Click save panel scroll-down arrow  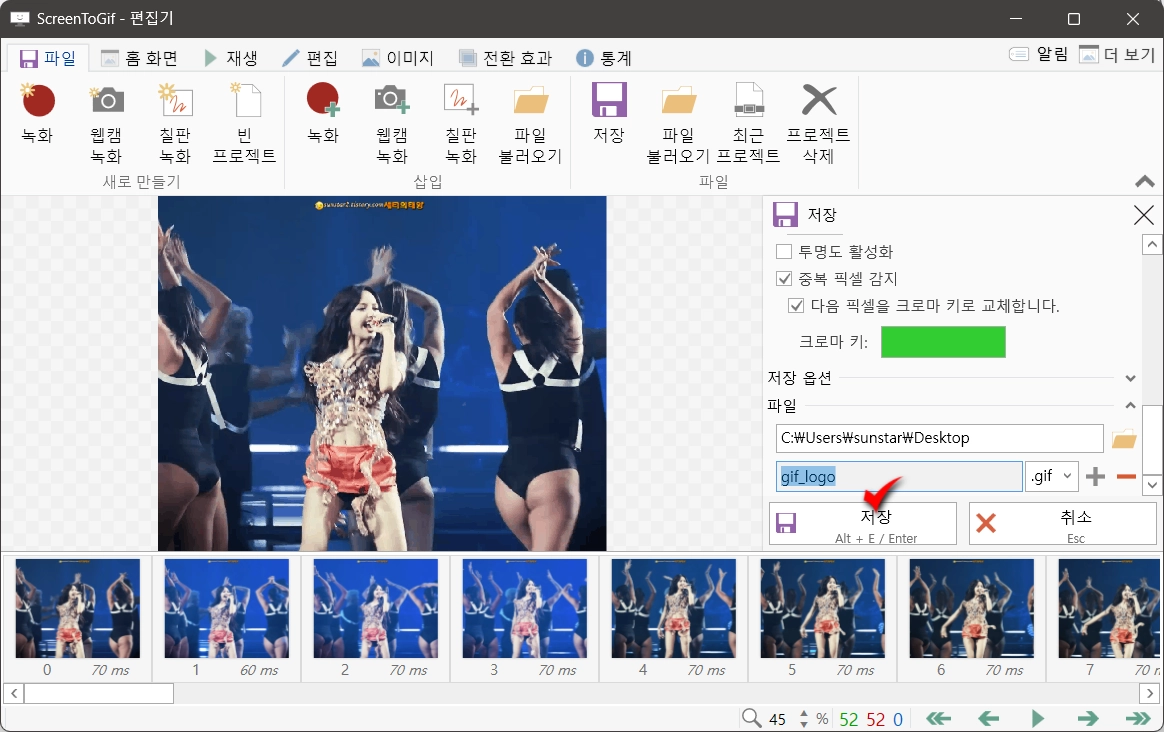coord(1152,485)
